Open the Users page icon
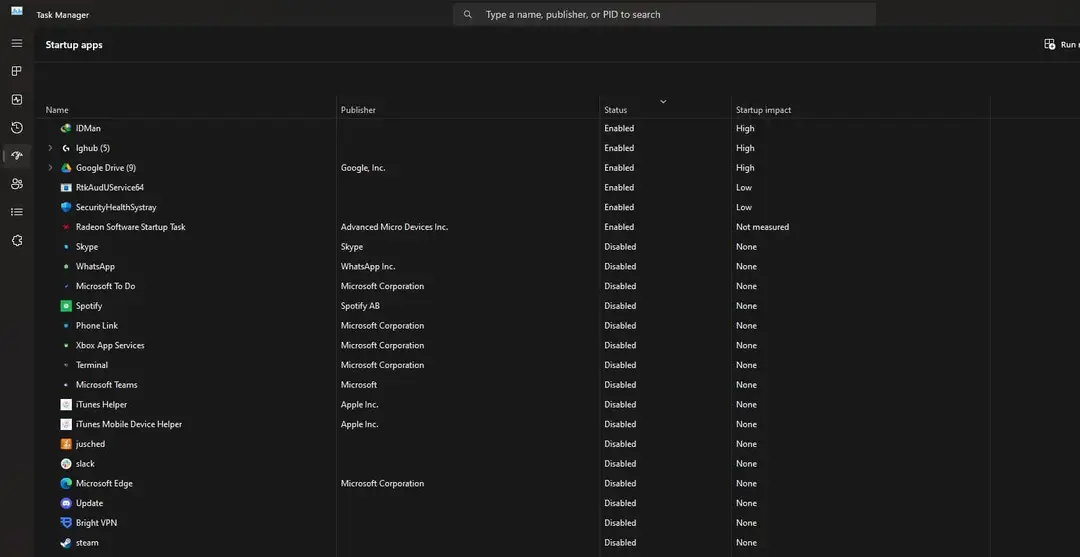1080x557 pixels. (17, 184)
